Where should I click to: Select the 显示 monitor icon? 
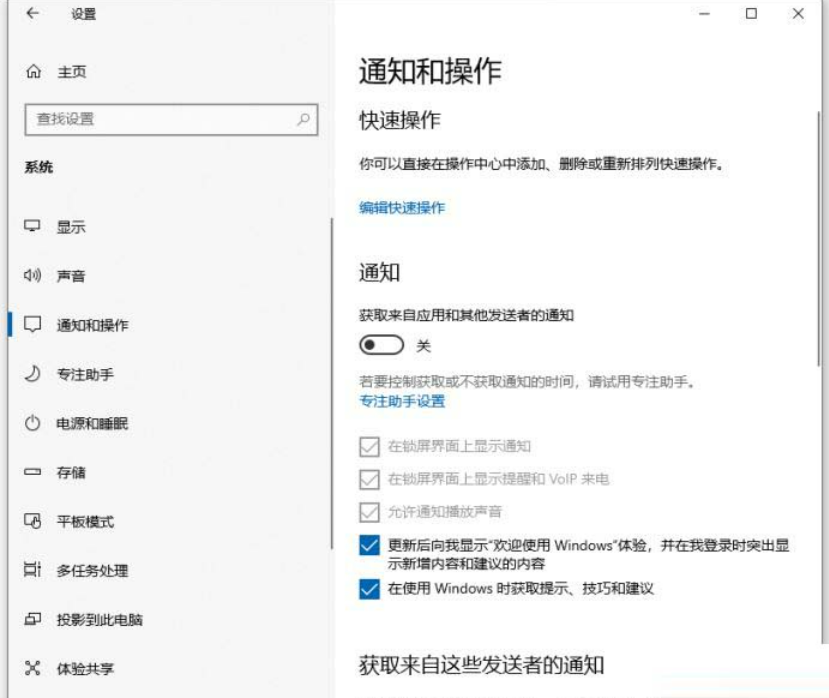click(x=32, y=226)
